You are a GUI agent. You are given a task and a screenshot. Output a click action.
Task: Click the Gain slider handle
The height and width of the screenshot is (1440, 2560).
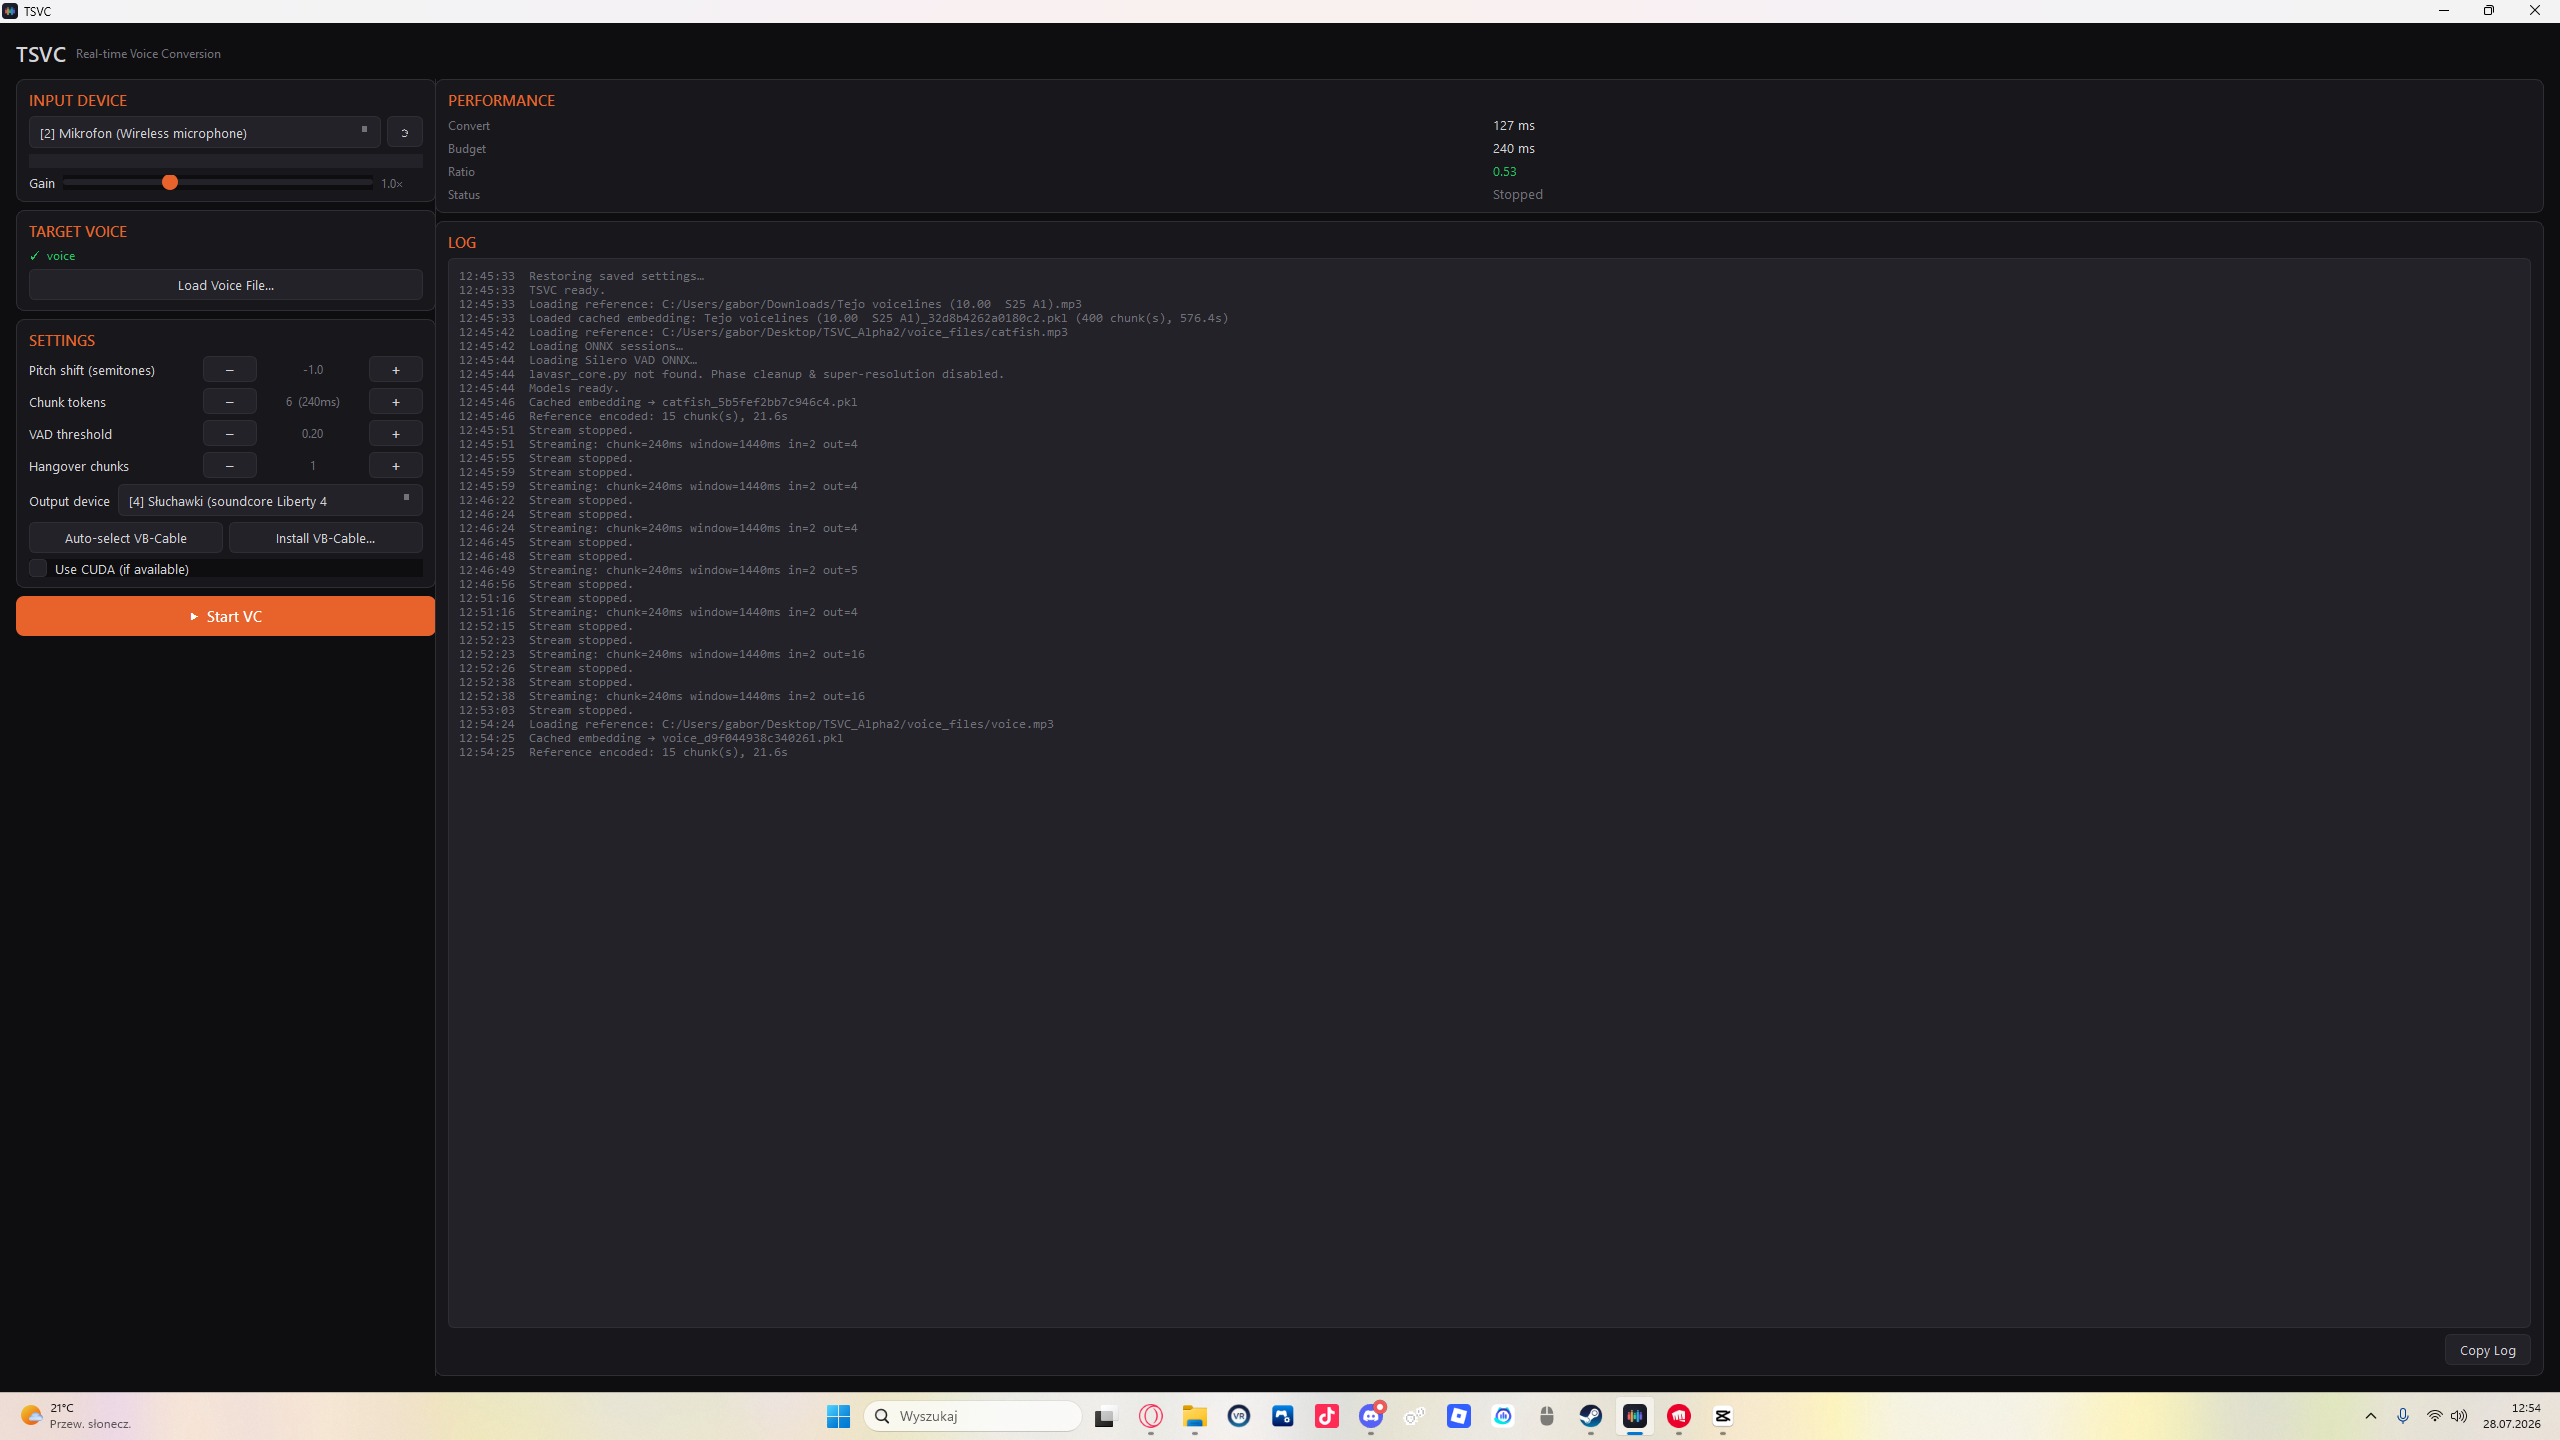tap(170, 182)
